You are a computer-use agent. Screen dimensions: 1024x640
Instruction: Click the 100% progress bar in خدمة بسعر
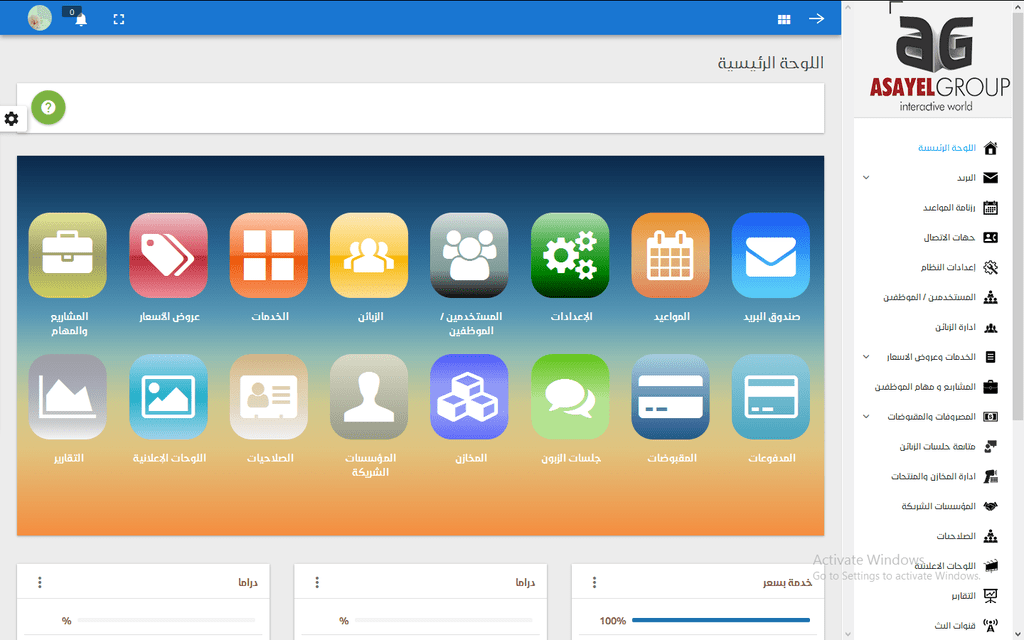click(721, 620)
